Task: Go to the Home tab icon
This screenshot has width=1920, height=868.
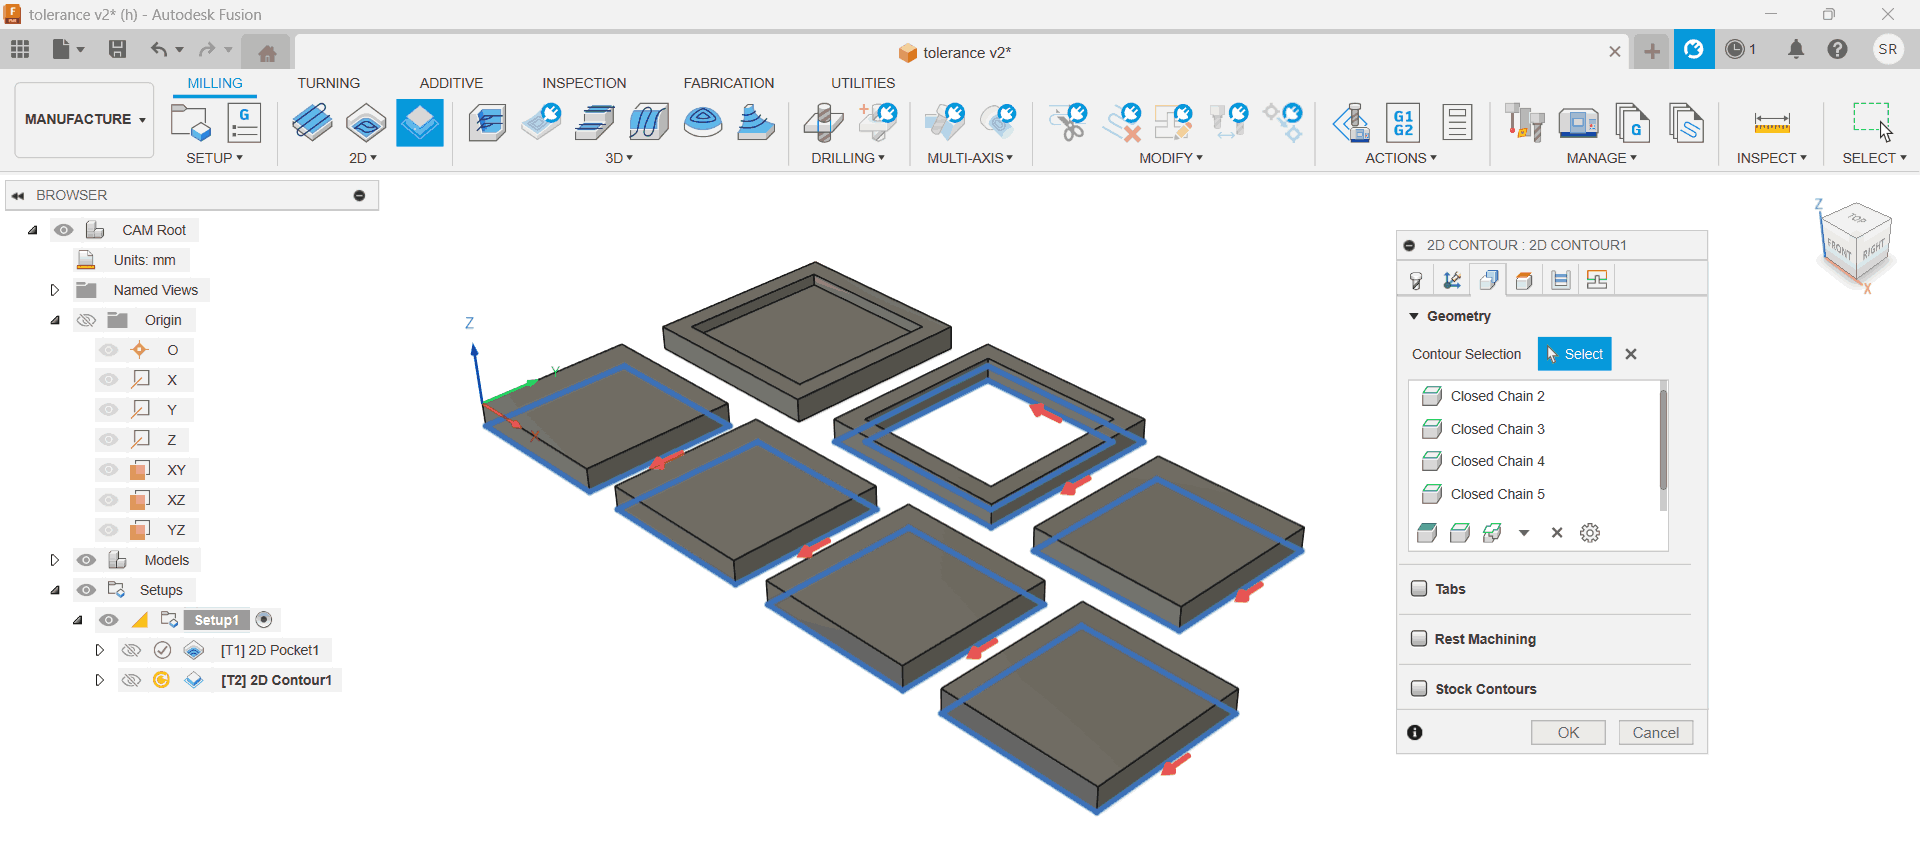Action: pyautogui.click(x=267, y=53)
